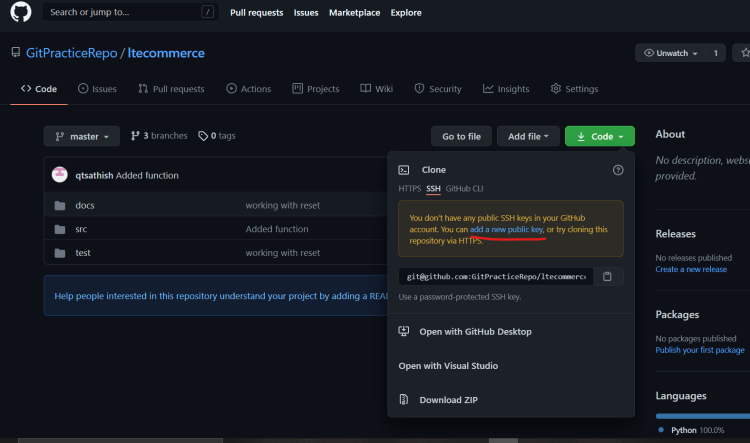Viewport: 750px width, 443px height.
Task: Click the test folder icon
Action: pos(60,253)
